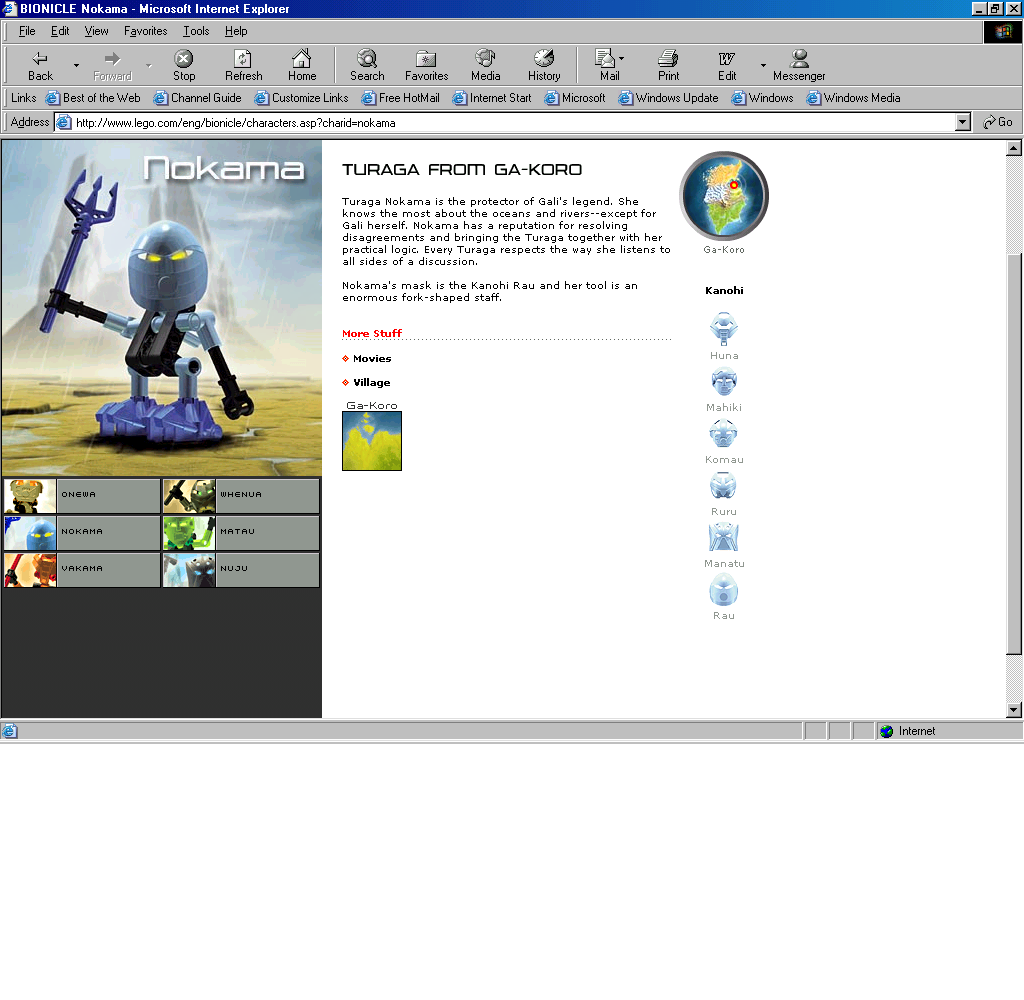Open the Windows Media link
This screenshot has width=1024, height=1000.
point(854,98)
